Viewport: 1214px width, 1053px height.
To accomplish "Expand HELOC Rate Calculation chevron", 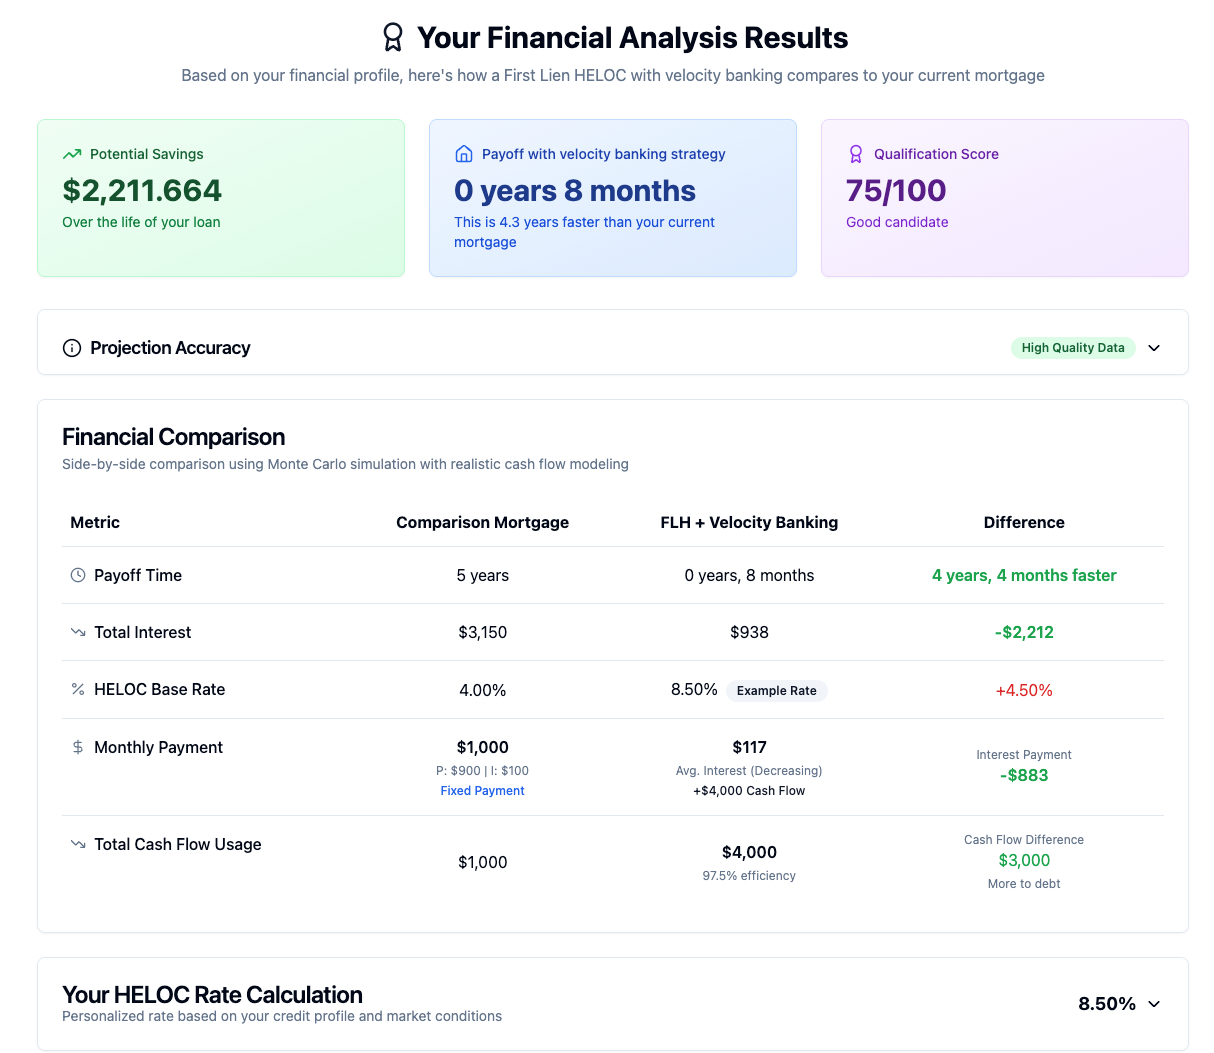I will 1154,1004.
